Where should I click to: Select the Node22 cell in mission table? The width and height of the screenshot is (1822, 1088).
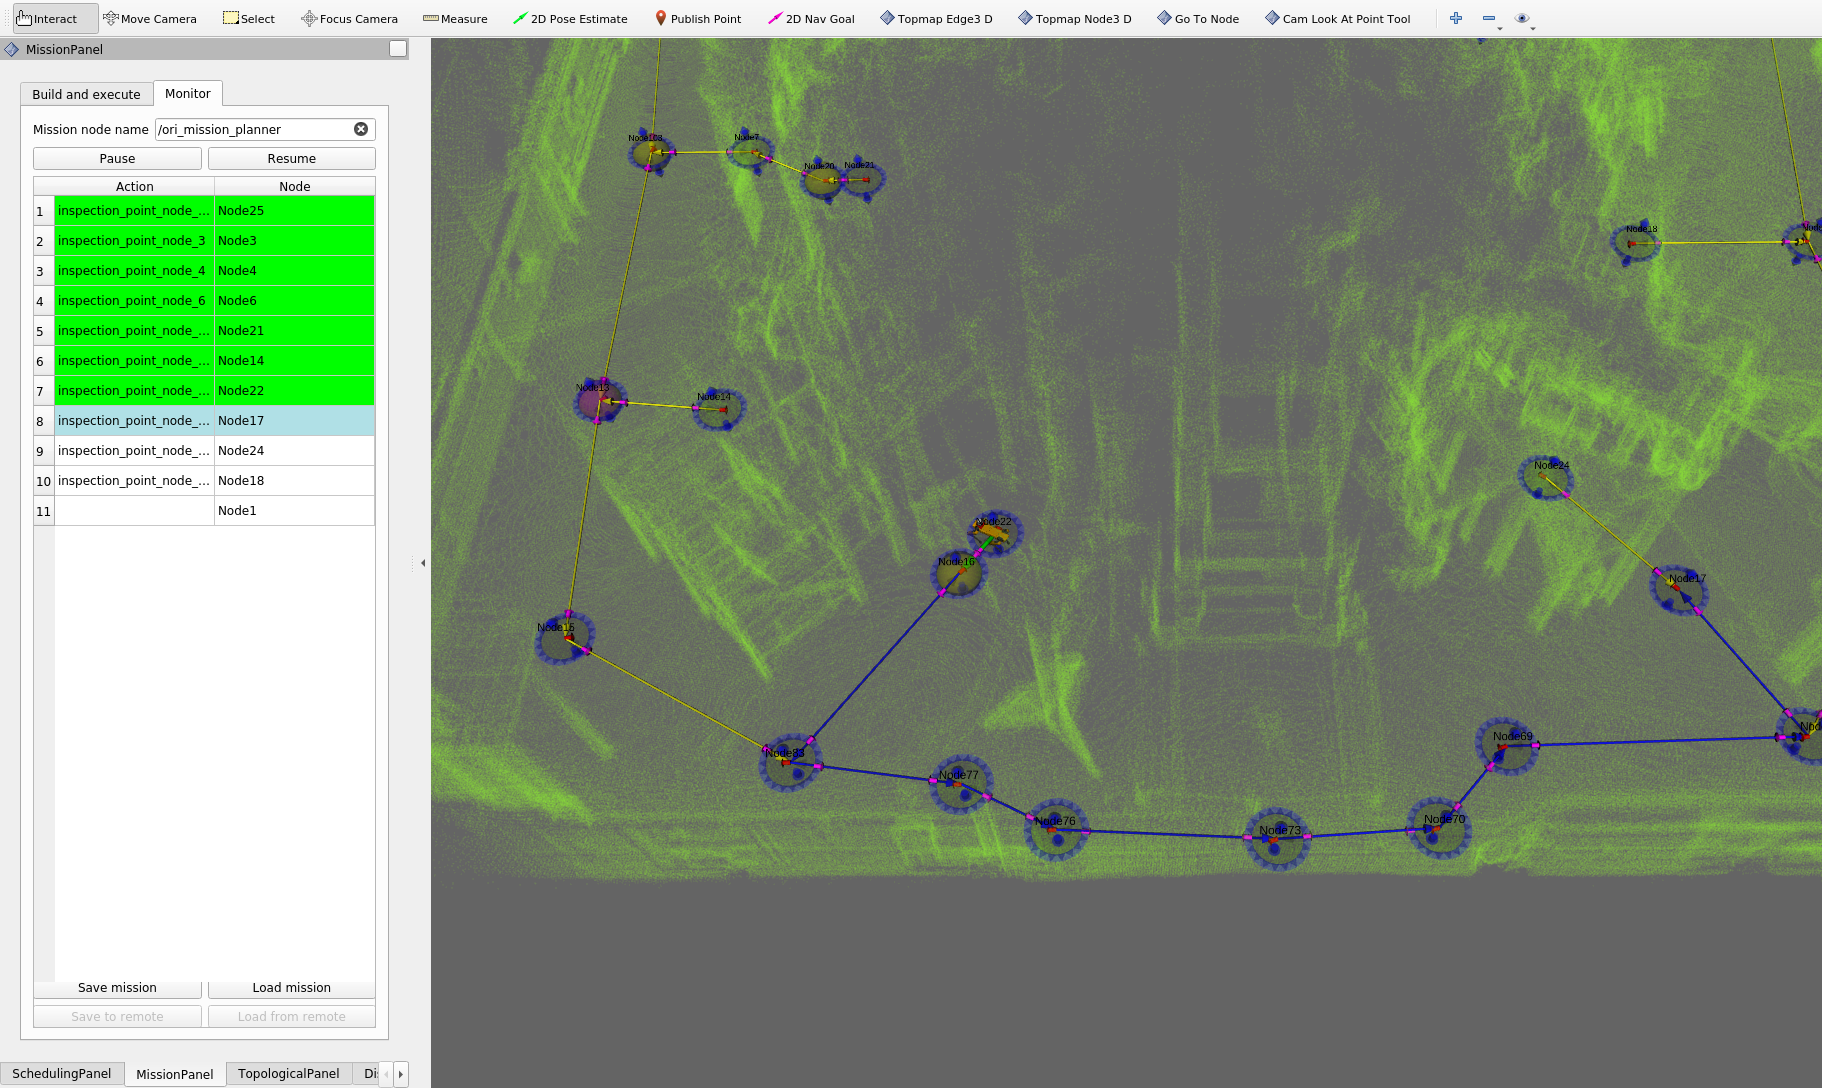tap(295, 391)
